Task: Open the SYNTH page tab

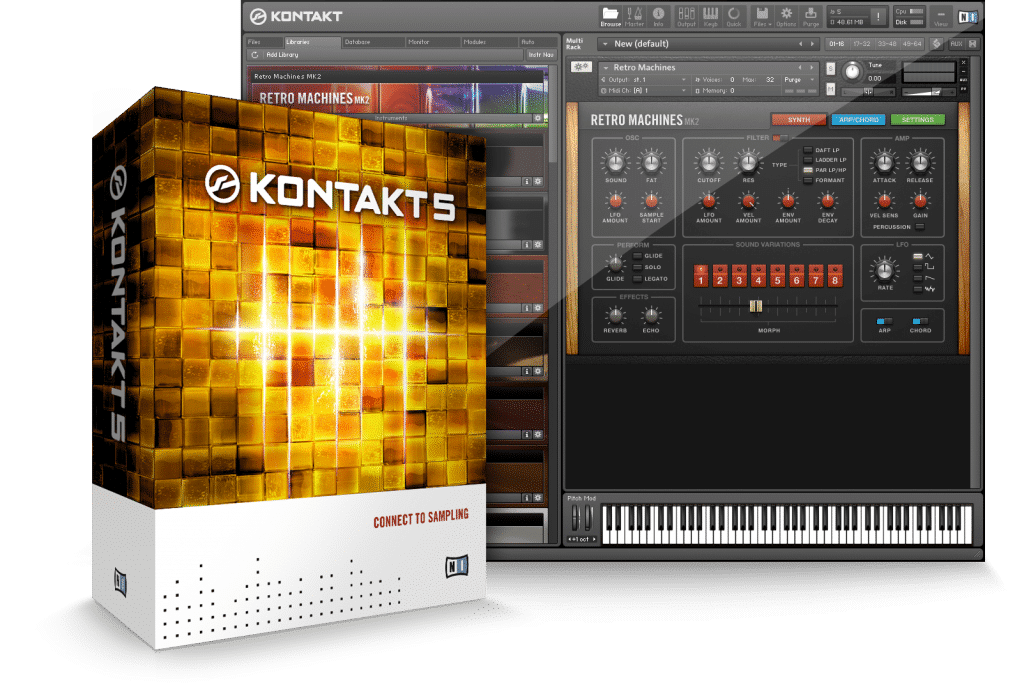Action: point(799,120)
